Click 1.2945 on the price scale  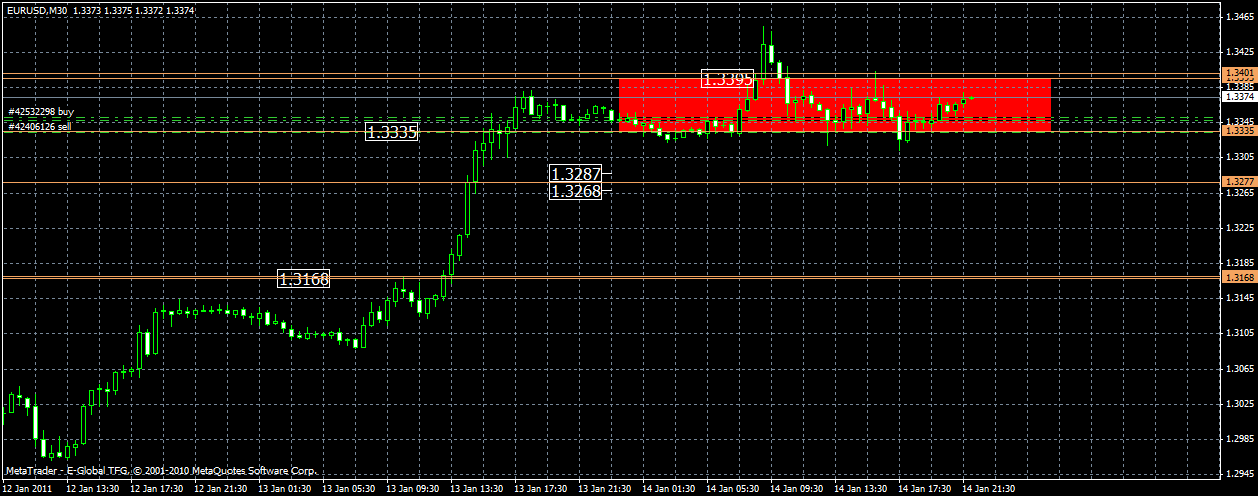(x=1240, y=473)
